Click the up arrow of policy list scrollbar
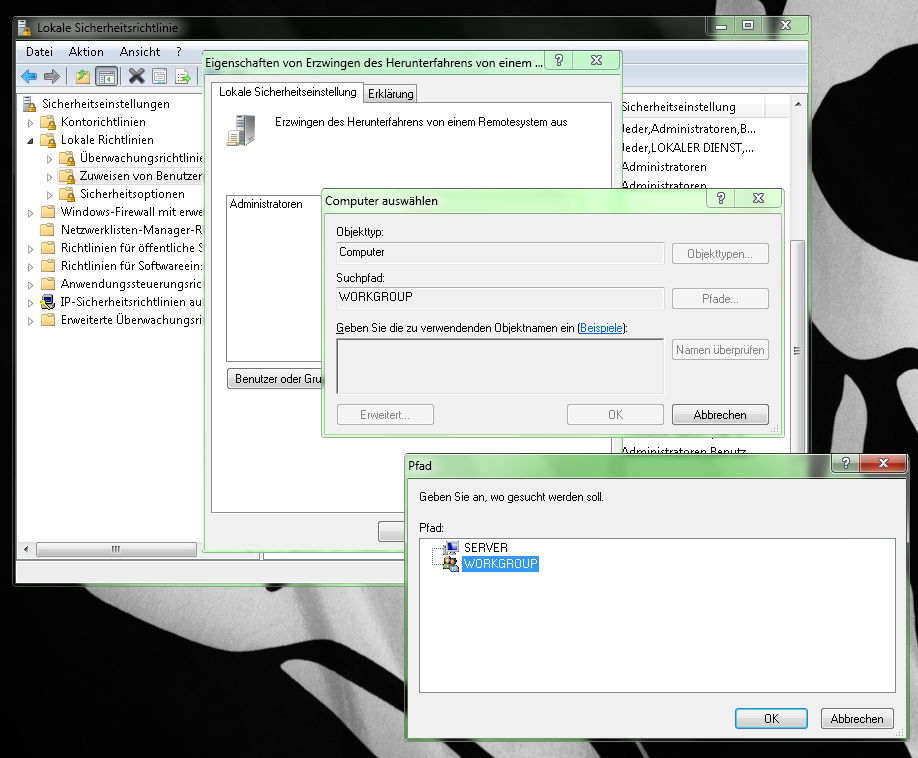The image size is (918, 758). click(798, 104)
